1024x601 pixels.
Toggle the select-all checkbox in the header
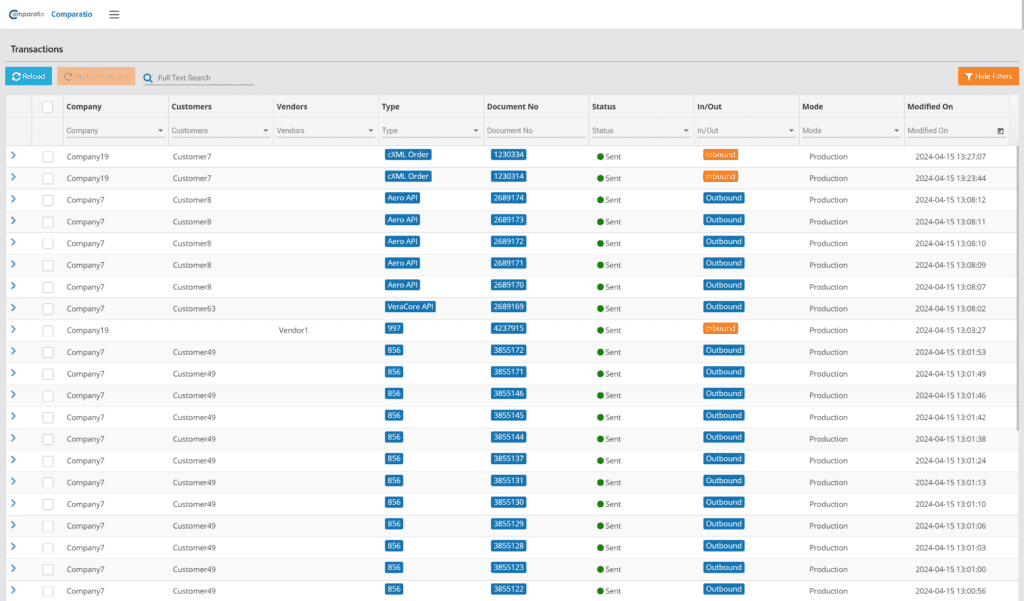(x=48, y=106)
